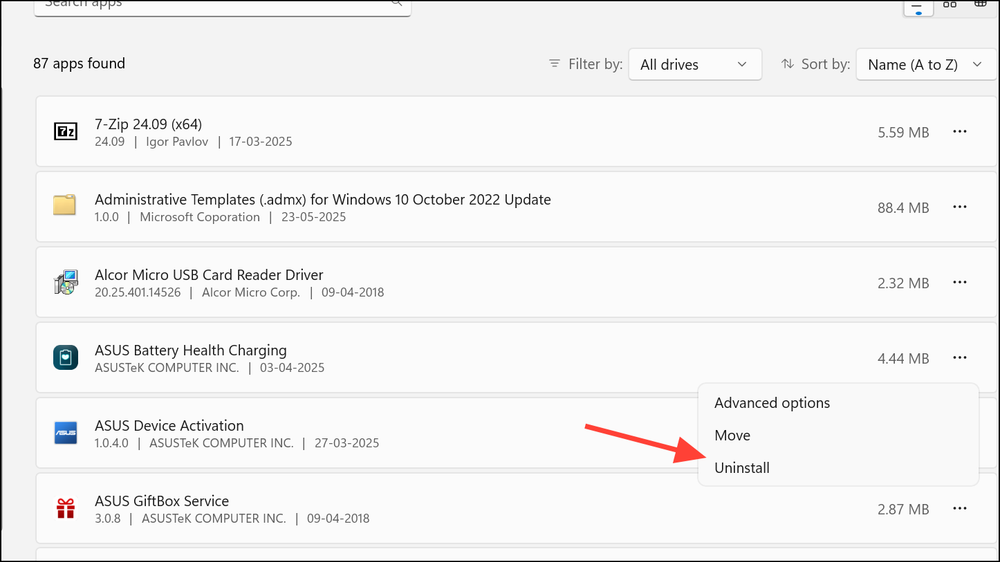
Task: Click the Alcor Micro USB Card Reader icon
Action: pyautogui.click(x=65, y=283)
